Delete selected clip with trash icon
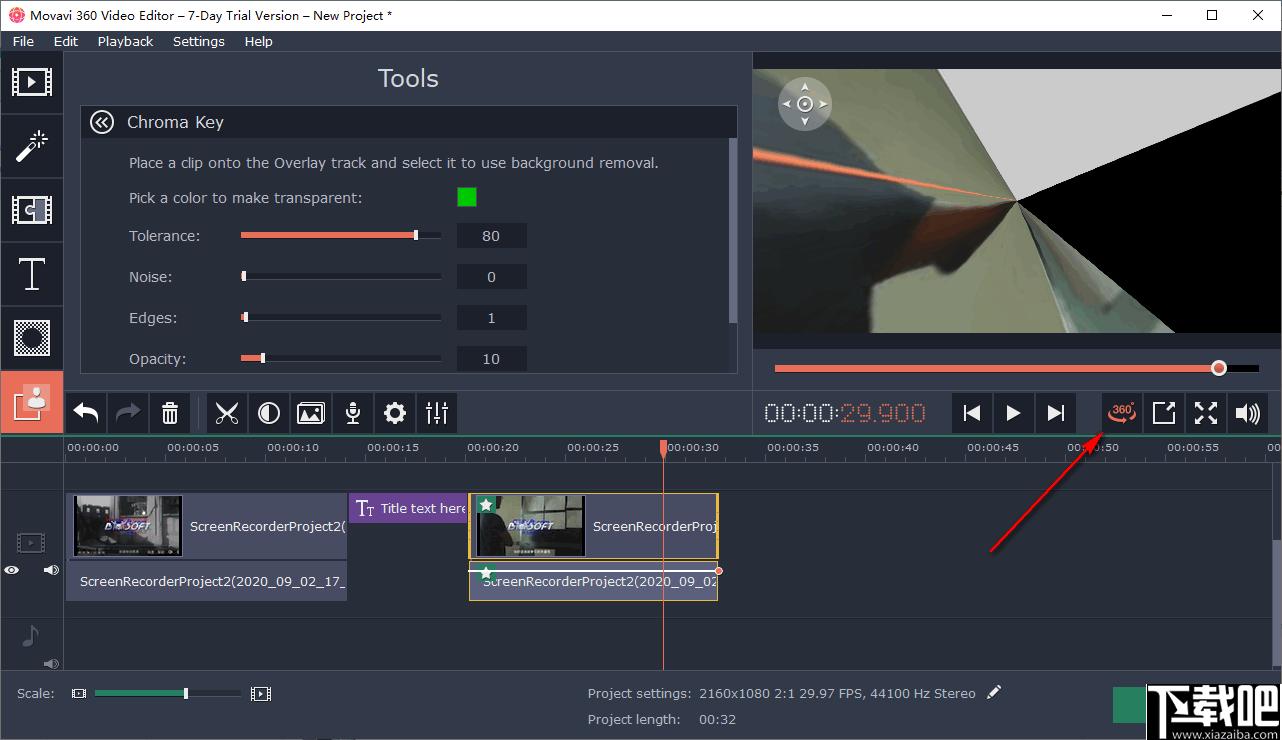The width and height of the screenshot is (1282, 740). (170, 413)
